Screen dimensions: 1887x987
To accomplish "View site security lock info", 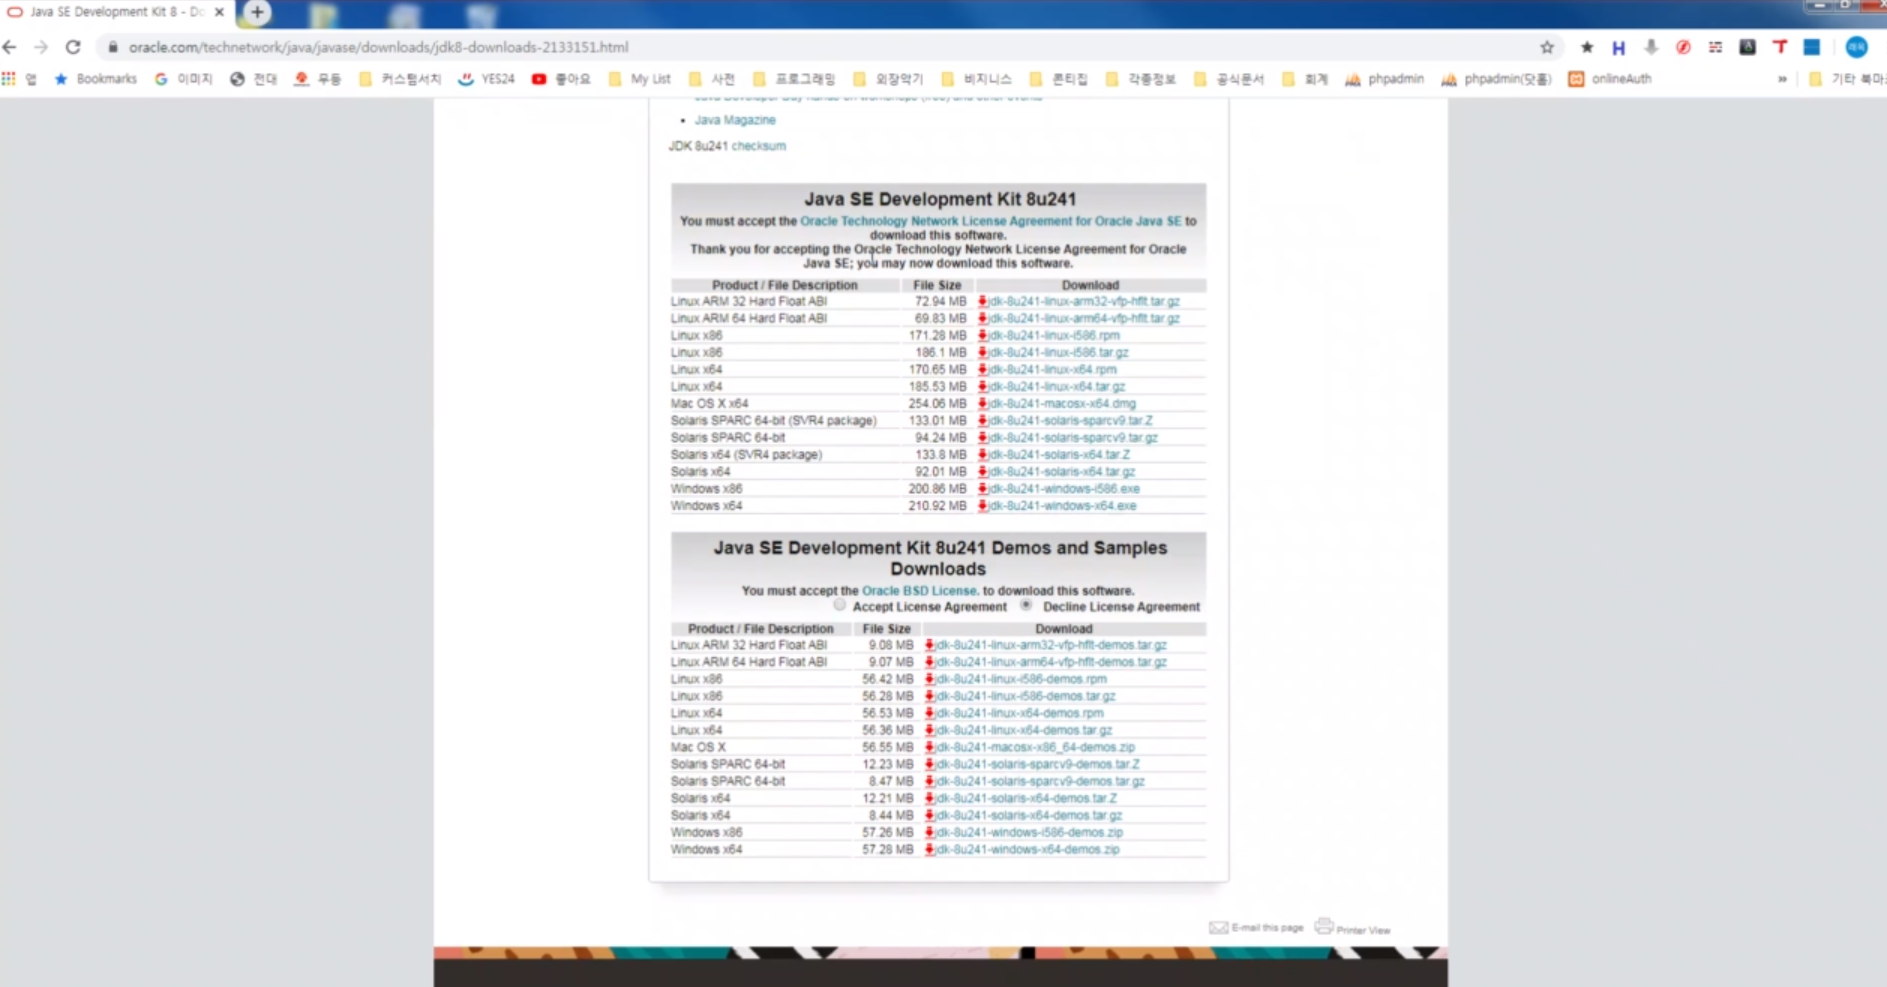I will [x=113, y=47].
